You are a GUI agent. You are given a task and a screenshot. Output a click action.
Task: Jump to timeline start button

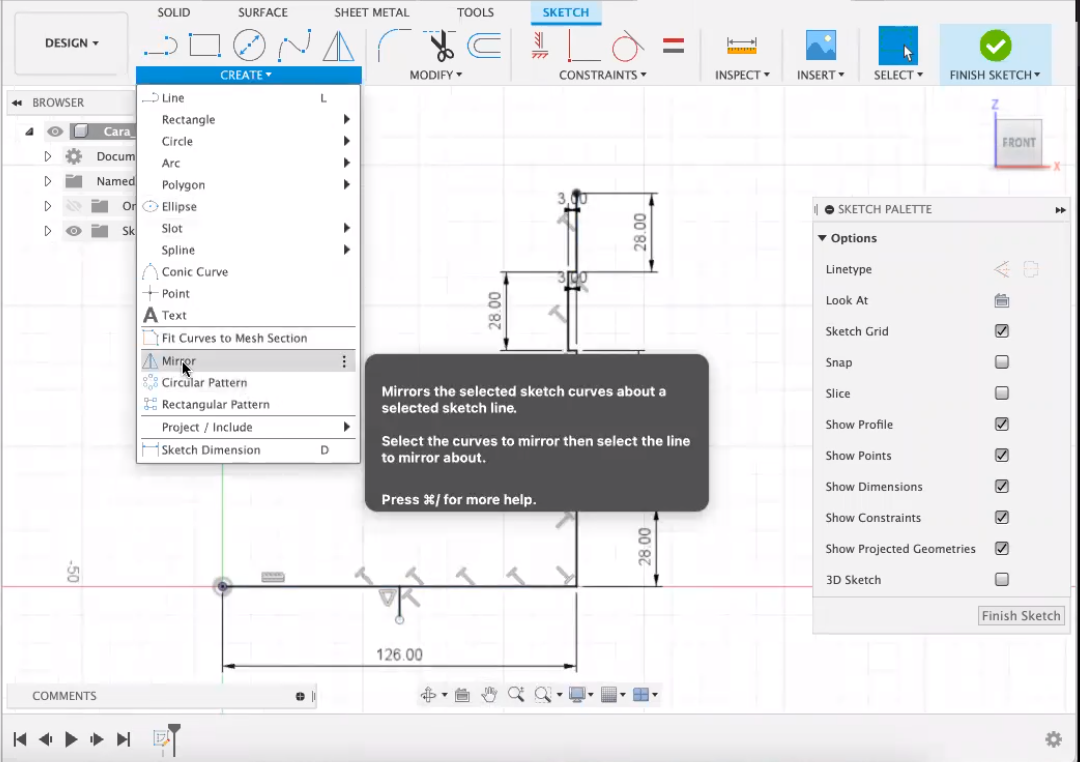click(x=20, y=739)
